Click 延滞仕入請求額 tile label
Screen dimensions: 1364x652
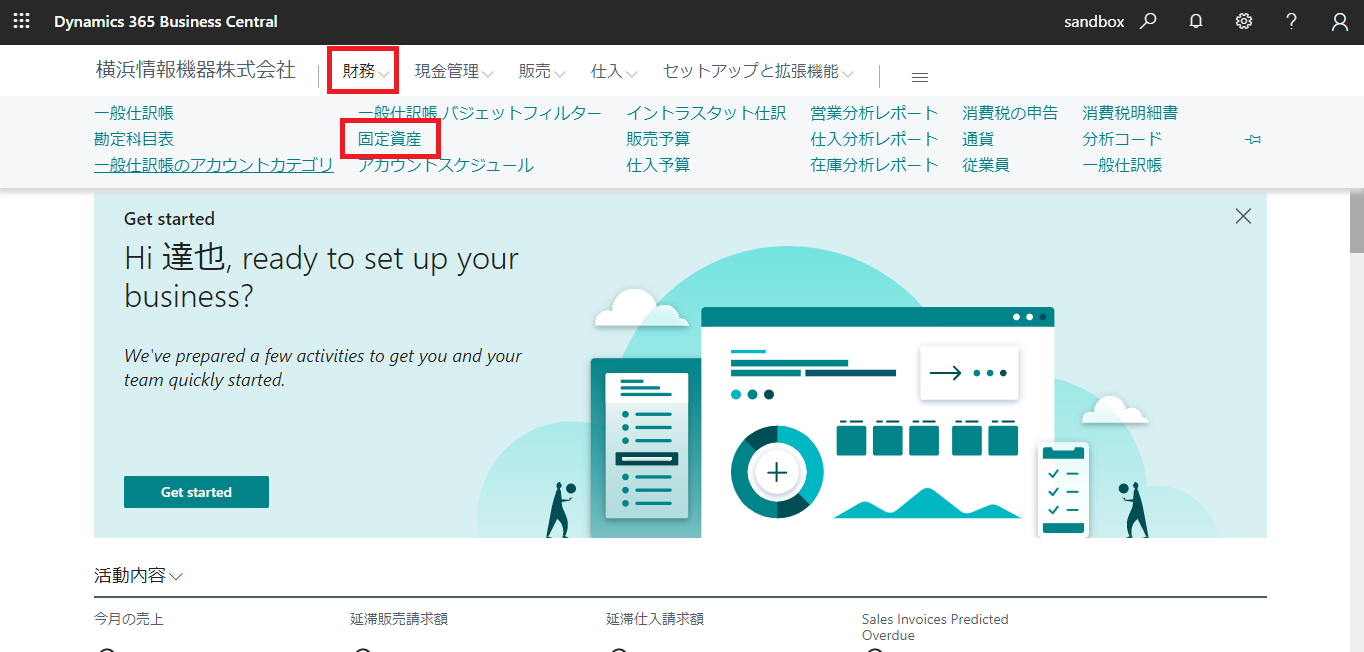pos(655,619)
